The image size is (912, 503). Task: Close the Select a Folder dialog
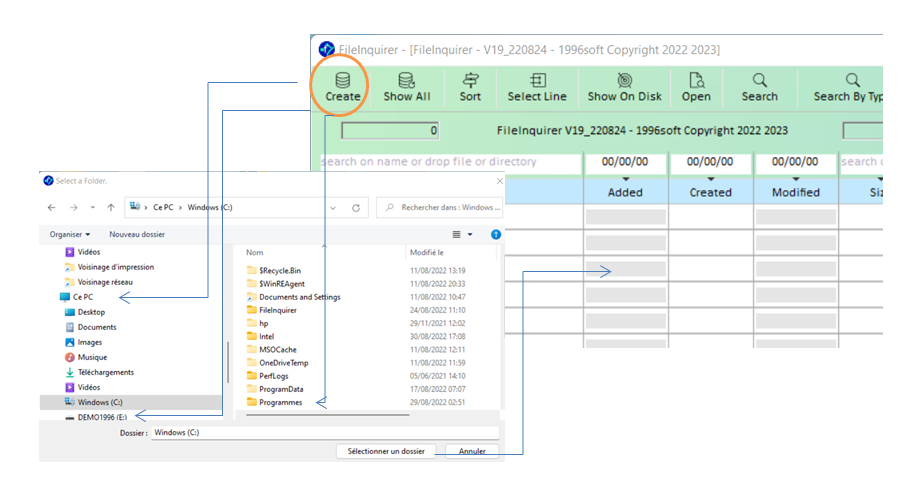point(500,181)
